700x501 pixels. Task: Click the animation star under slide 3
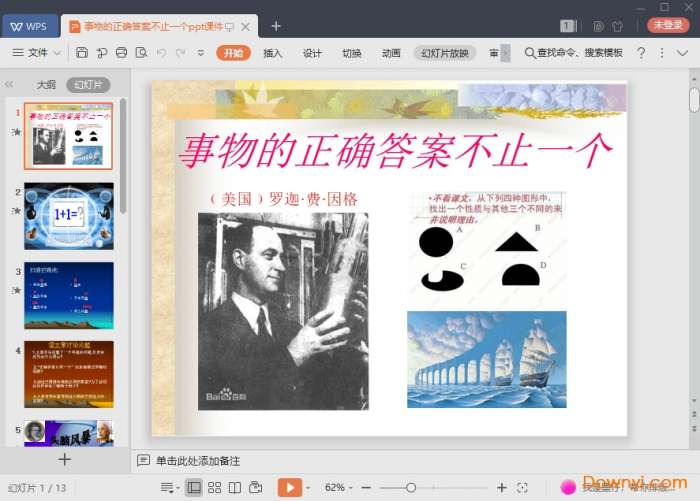point(17,290)
